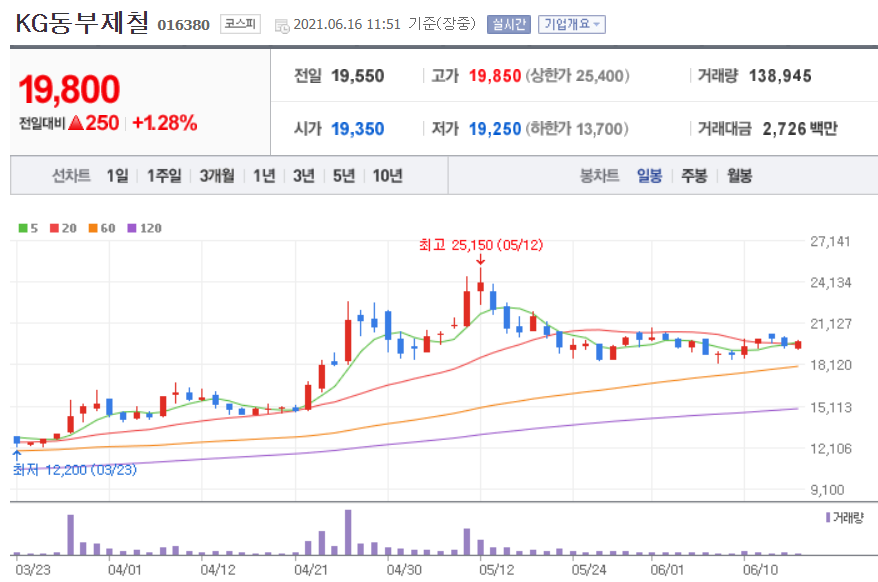This screenshot has width=878, height=582.
Task: Click the 전일 value 19,550
Action: click(357, 76)
